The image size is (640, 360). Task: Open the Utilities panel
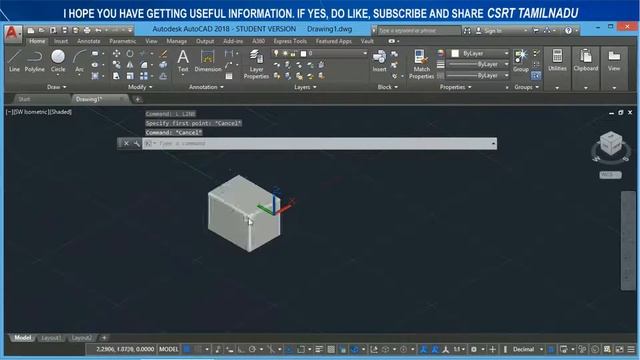pos(557,68)
